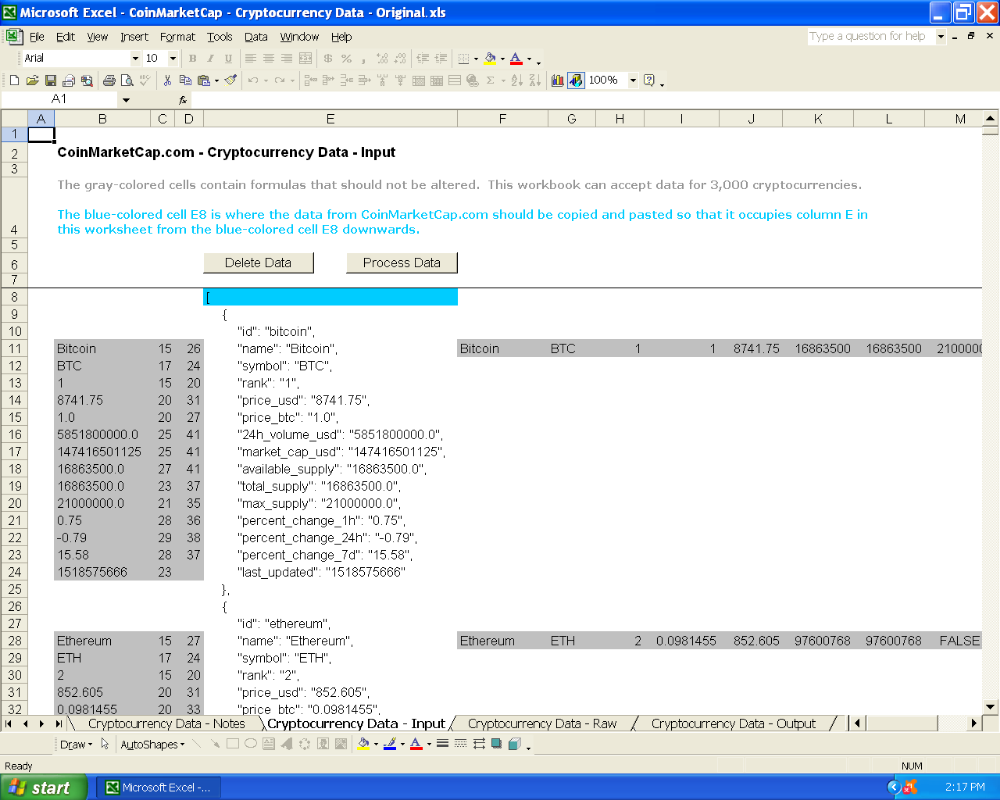Open the Name Box dropdown arrow
The image size is (1000, 800).
tap(126, 100)
